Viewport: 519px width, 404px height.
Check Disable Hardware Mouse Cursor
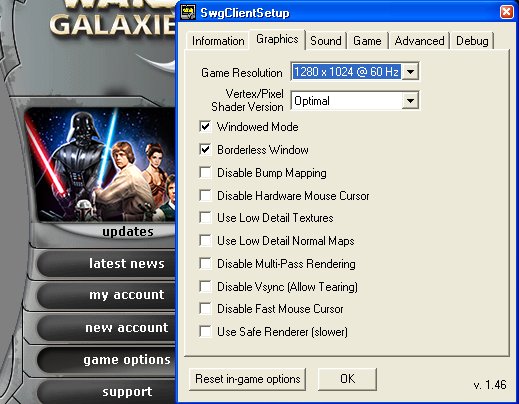click(205, 195)
